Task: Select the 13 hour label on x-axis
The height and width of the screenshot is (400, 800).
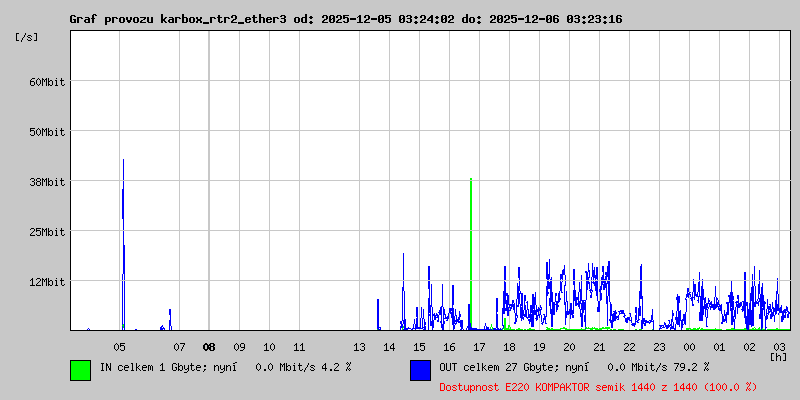Action: click(359, 347)
